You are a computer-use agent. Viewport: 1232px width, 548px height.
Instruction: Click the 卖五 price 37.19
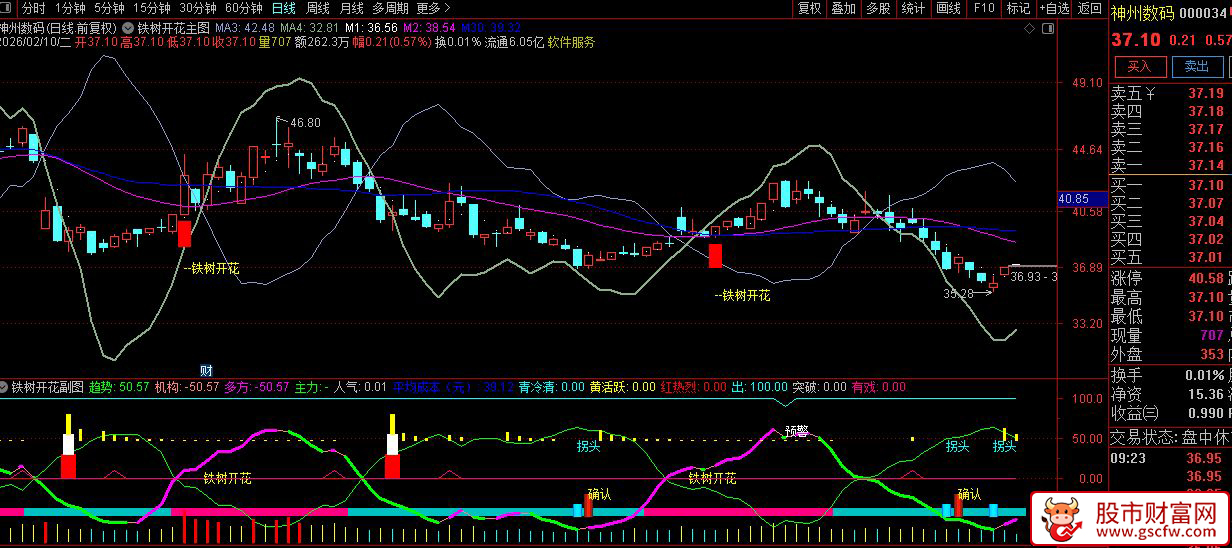coord(1206,94)
